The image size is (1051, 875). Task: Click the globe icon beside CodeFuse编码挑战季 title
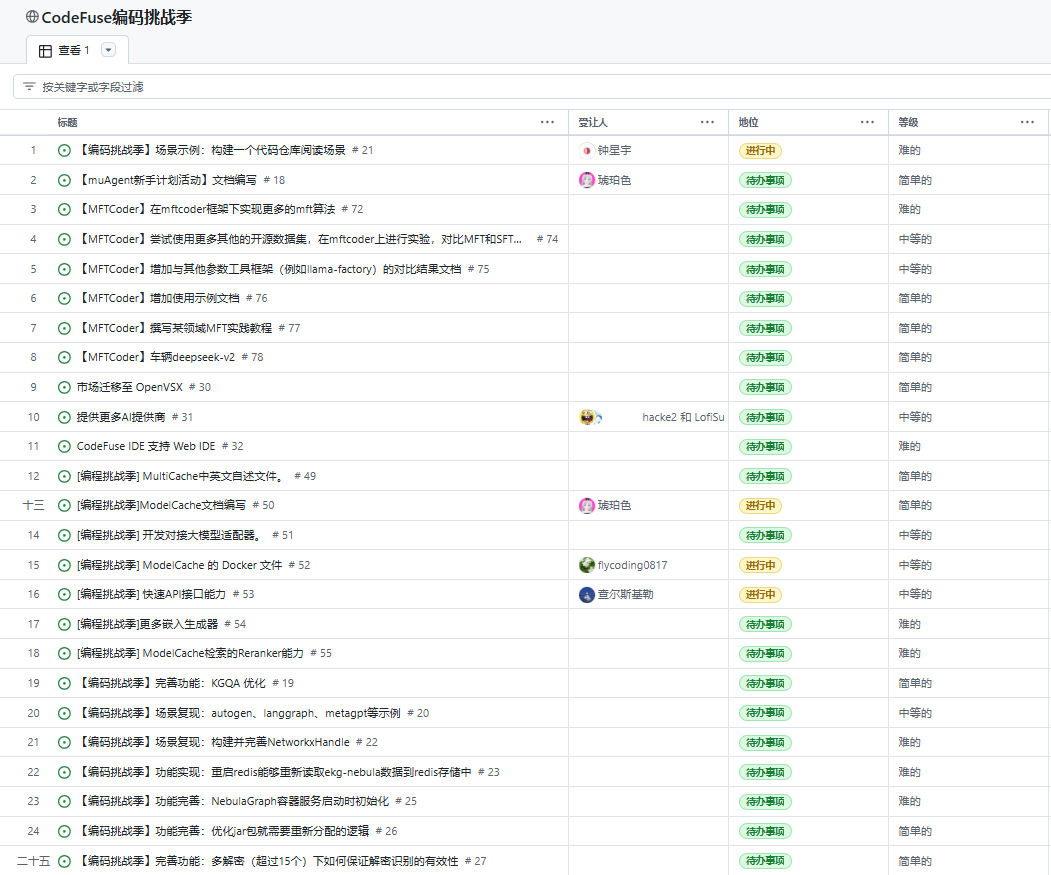32,17
